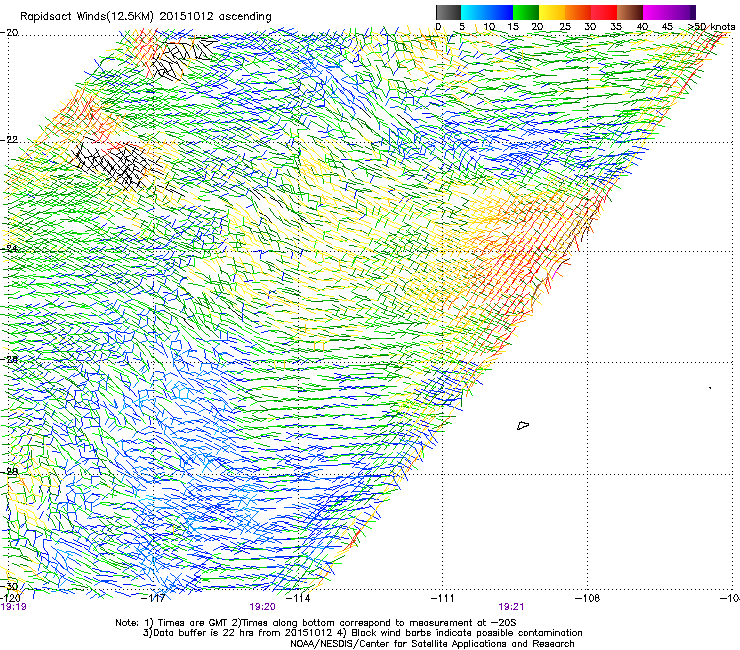Click the '-114' longitude axis label
The height and width of the screenshot is (650, 740).
298,598
